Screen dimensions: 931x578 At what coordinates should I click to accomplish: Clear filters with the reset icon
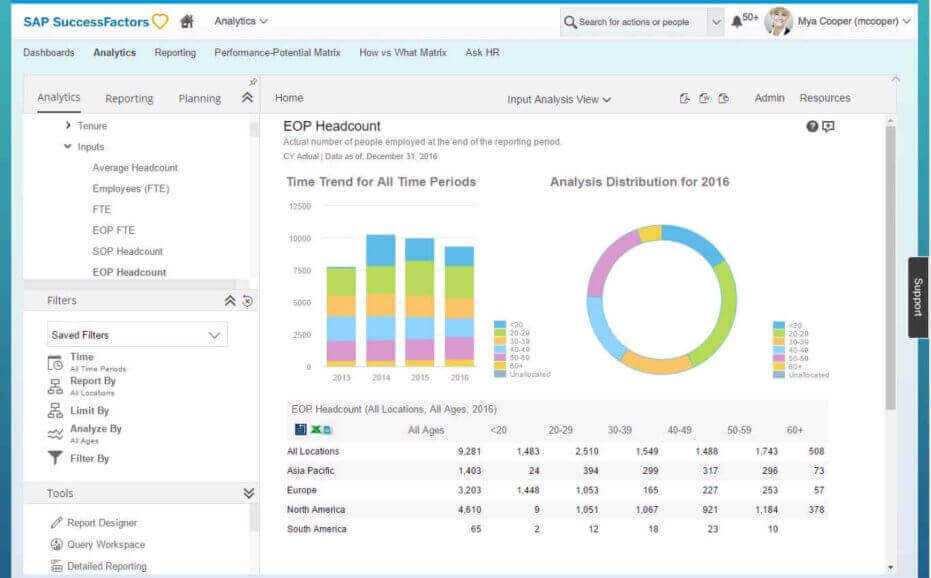click(x=248, y=301)
